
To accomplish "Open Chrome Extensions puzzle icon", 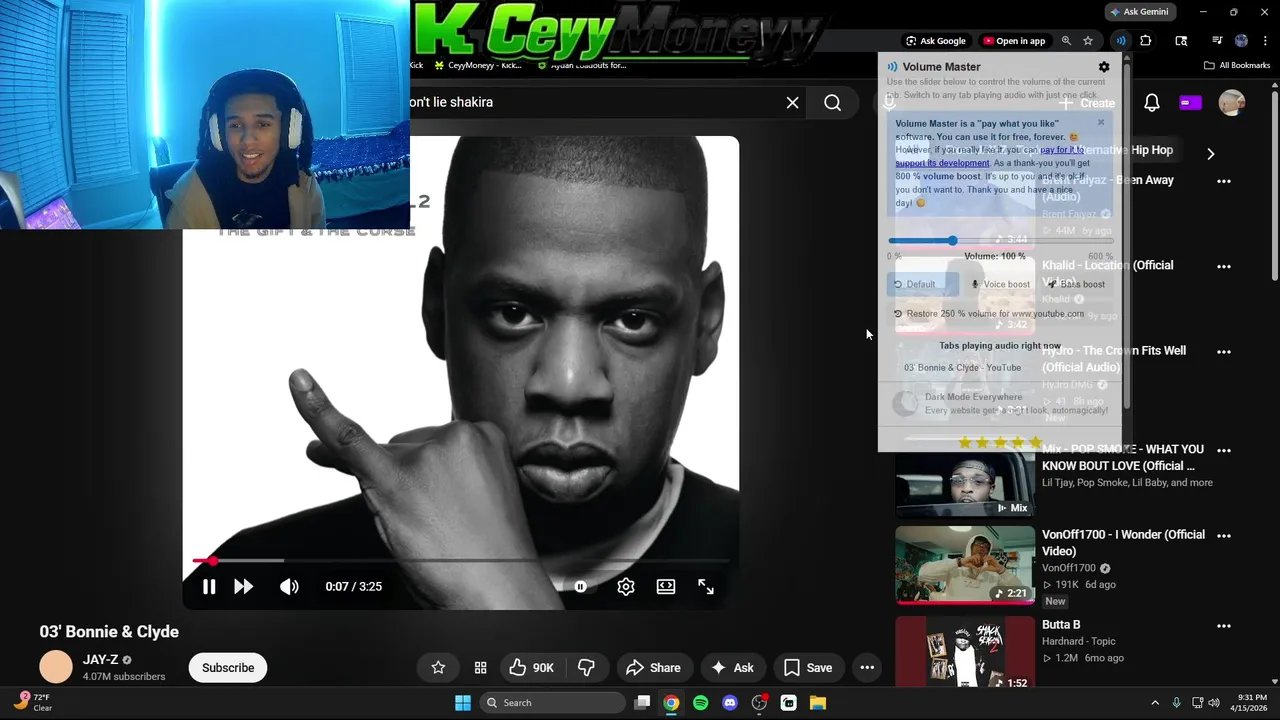I will [x=1146, y=41].
